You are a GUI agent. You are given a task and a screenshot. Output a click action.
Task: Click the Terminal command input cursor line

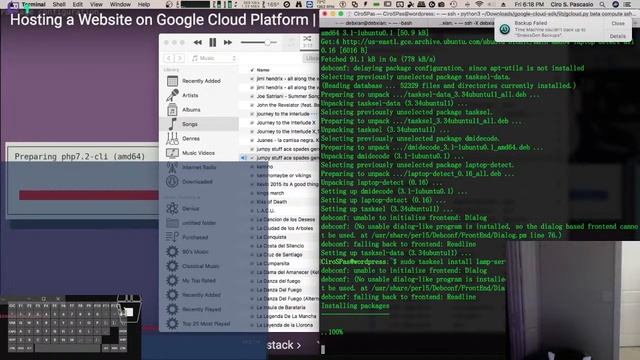click(323, 349)
